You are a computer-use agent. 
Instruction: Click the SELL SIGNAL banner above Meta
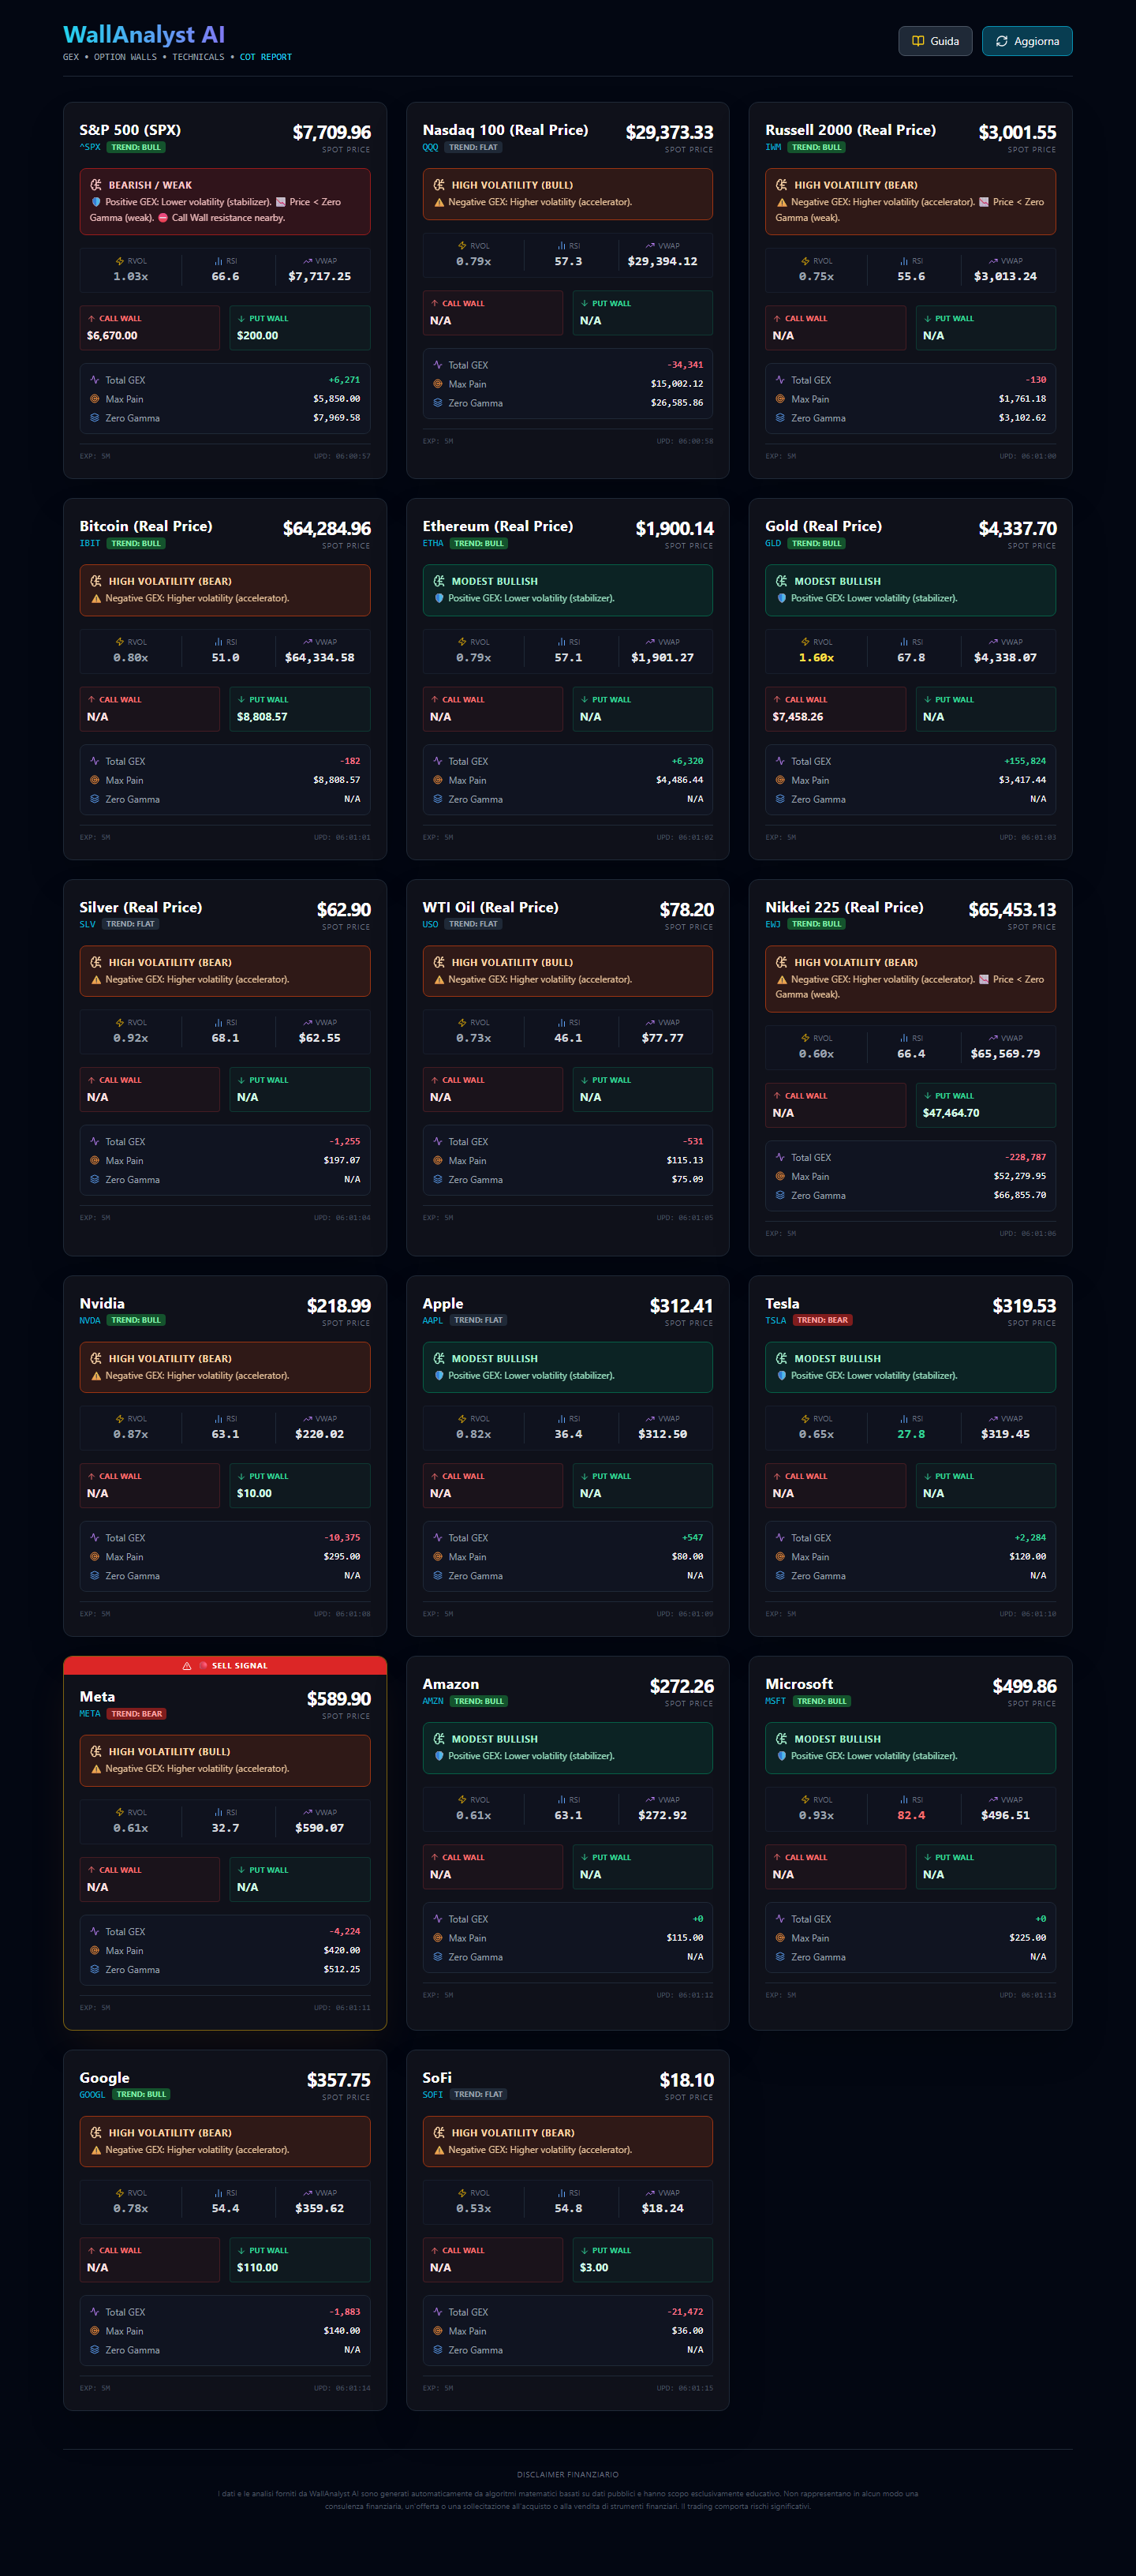coord(225,1666)
